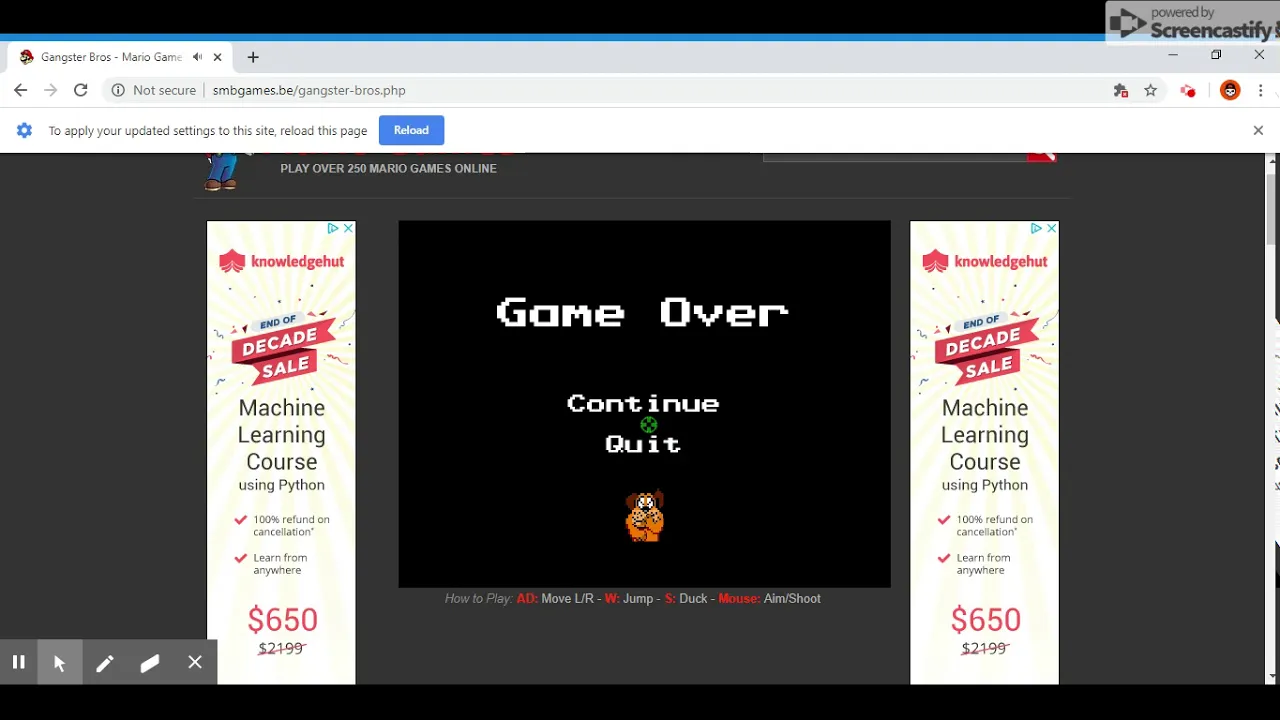The height and width of the screenshot is (720, 1280).
Task: Click the AdChoices icon on the left ad
Action: coord(333,228)
